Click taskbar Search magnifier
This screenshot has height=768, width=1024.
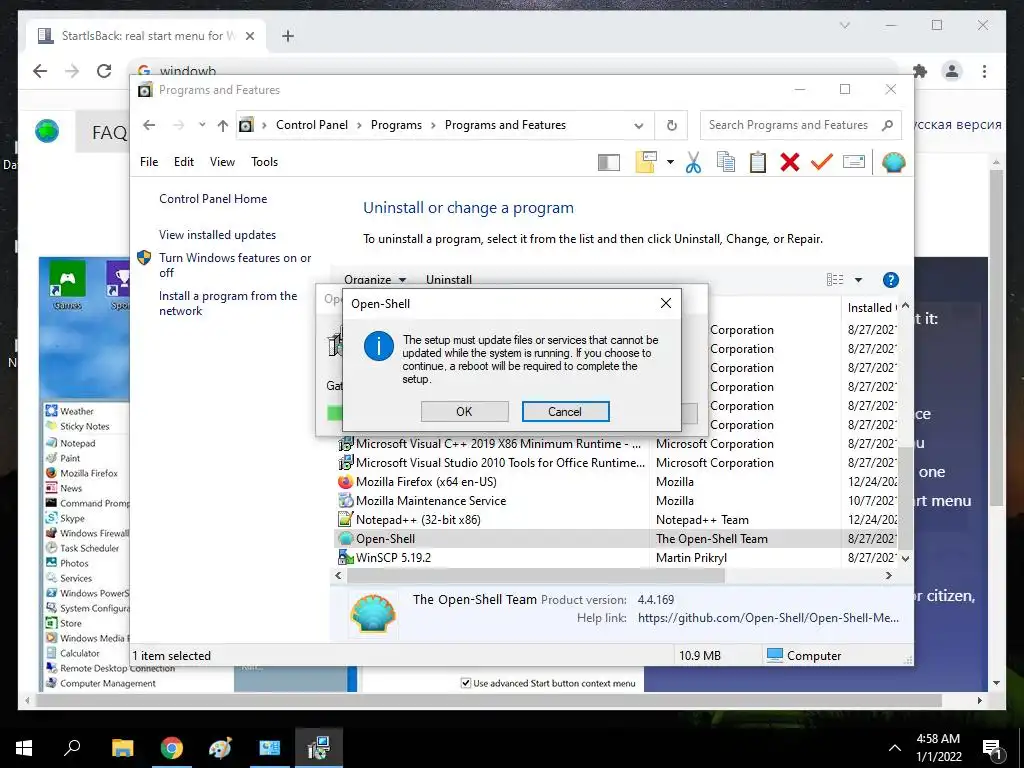coord(72,748)
